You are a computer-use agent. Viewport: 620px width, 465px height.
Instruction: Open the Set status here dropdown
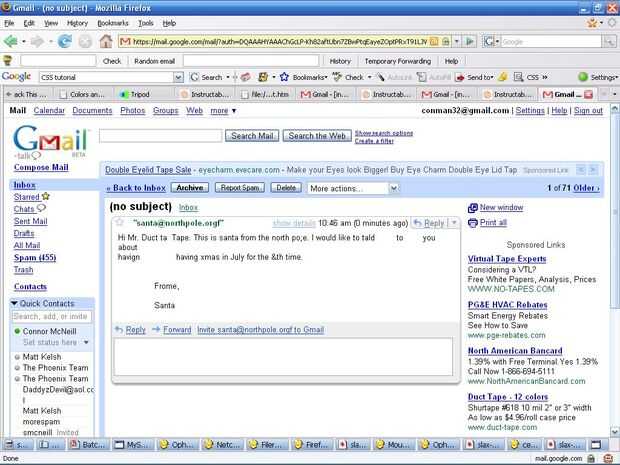[86, 342]
